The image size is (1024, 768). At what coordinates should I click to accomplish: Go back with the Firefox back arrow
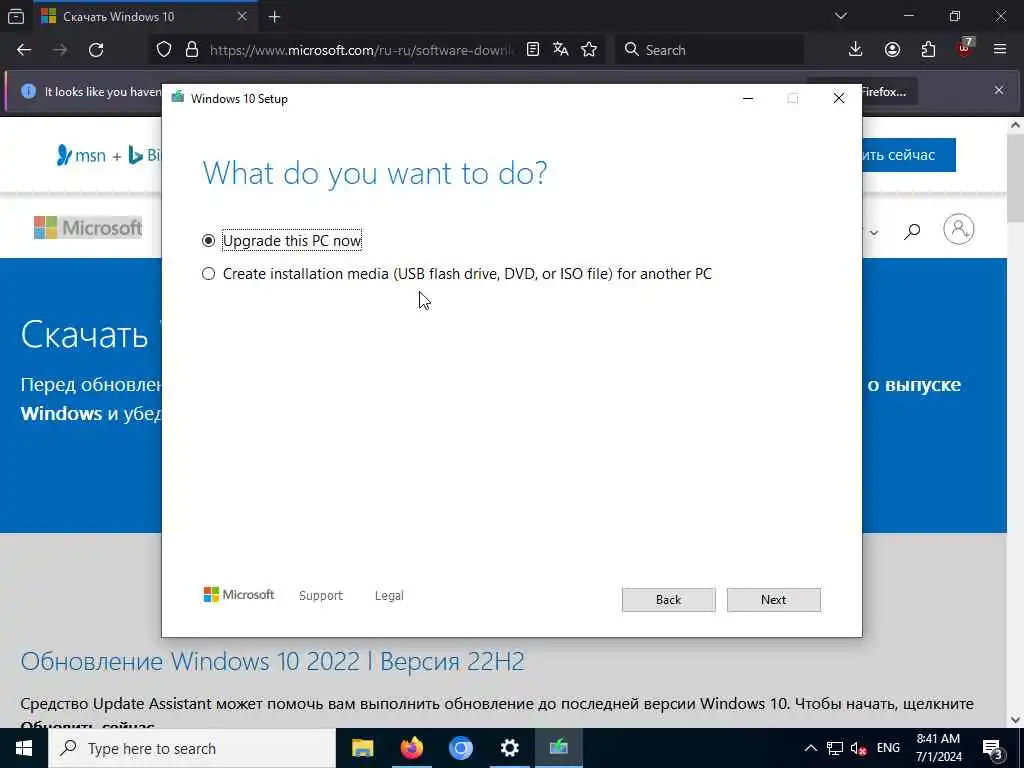pyautogui.click(x=24, y=50)
